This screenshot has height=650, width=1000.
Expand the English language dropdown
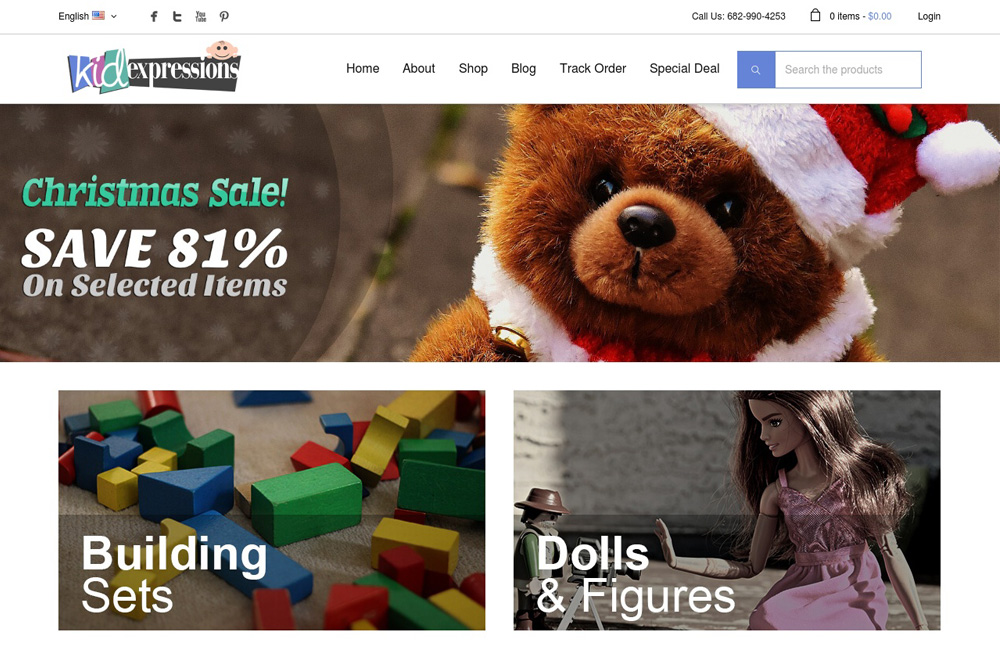(87, 16)
